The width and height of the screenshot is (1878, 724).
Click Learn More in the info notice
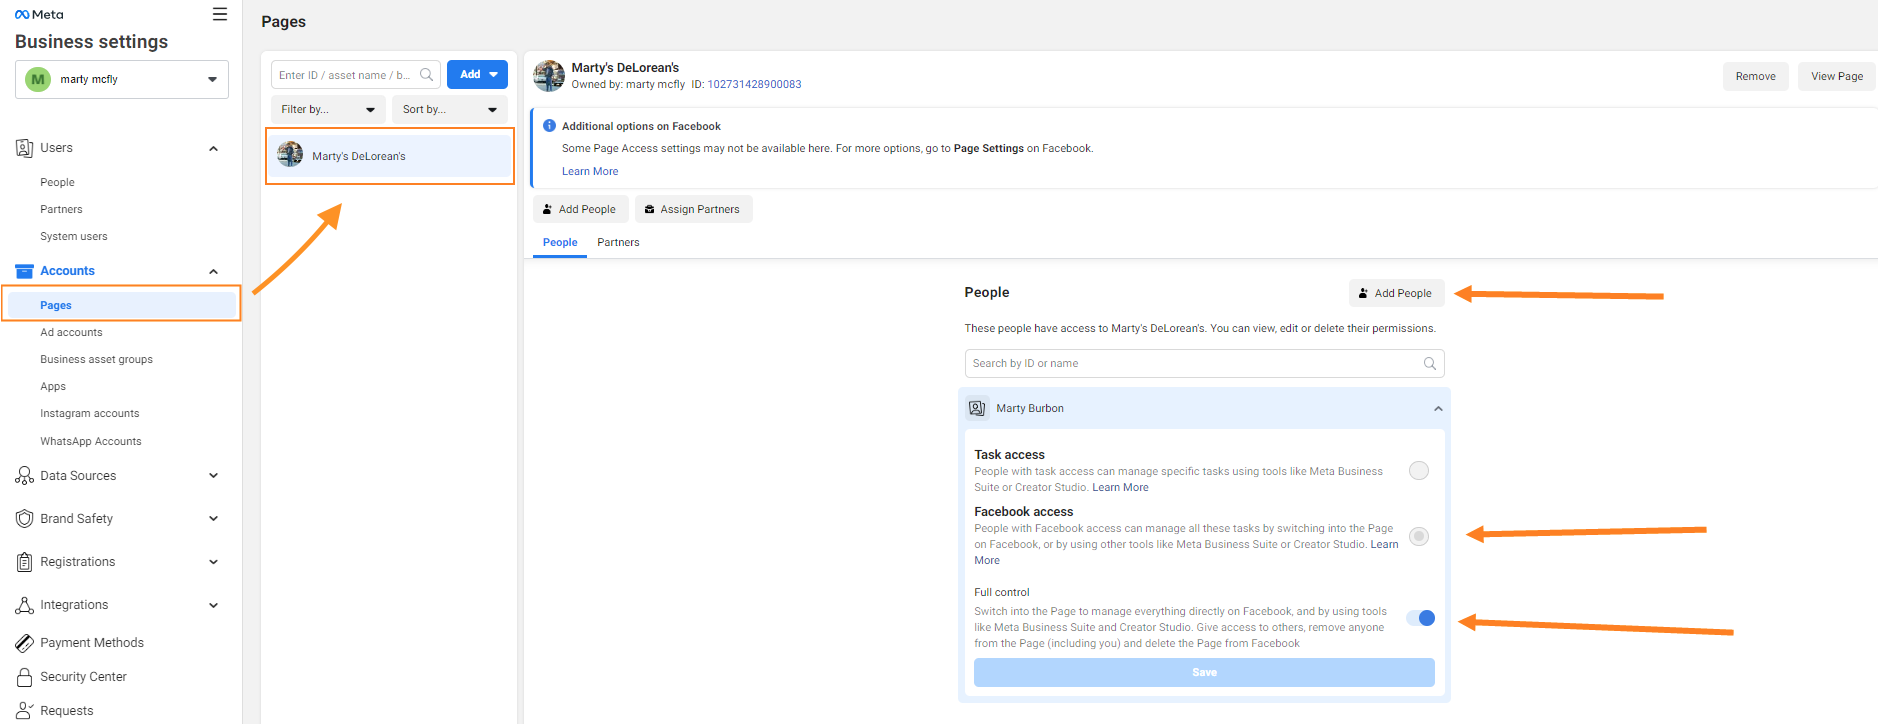pyautogui.click(x=590, y=171)
